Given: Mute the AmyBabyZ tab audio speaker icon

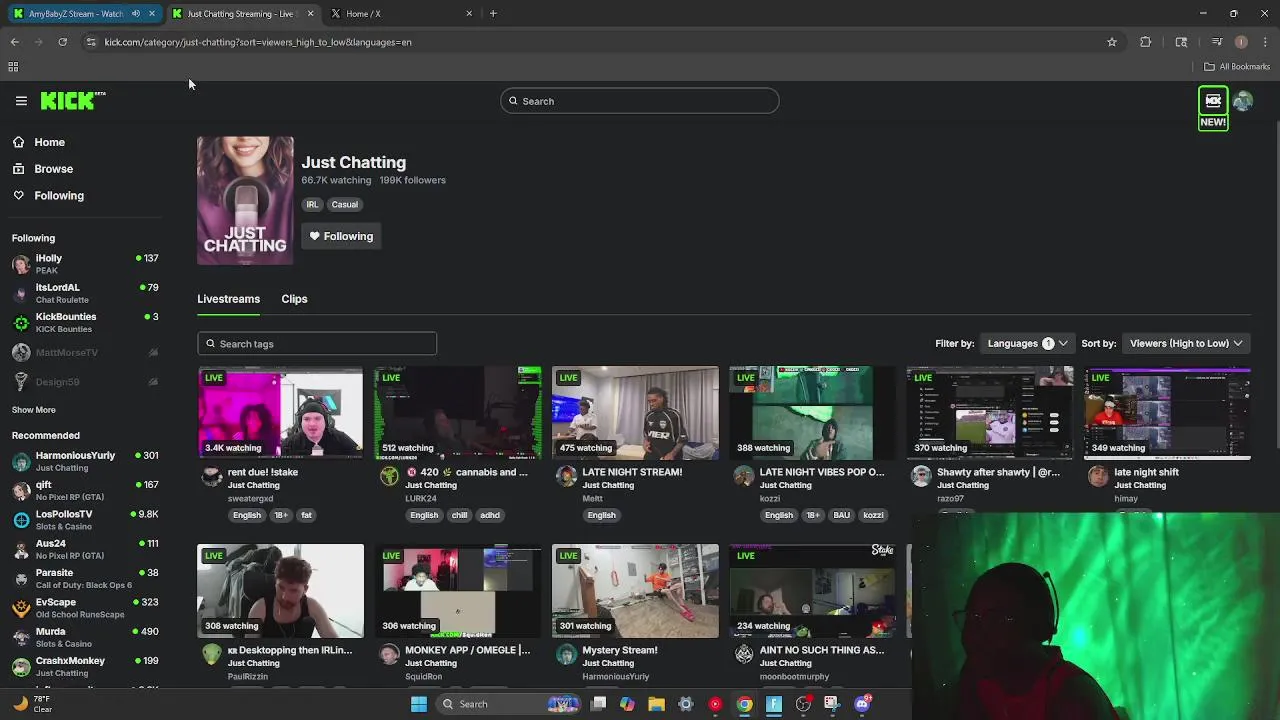Looking at the screenshot, I should [136, 13].
